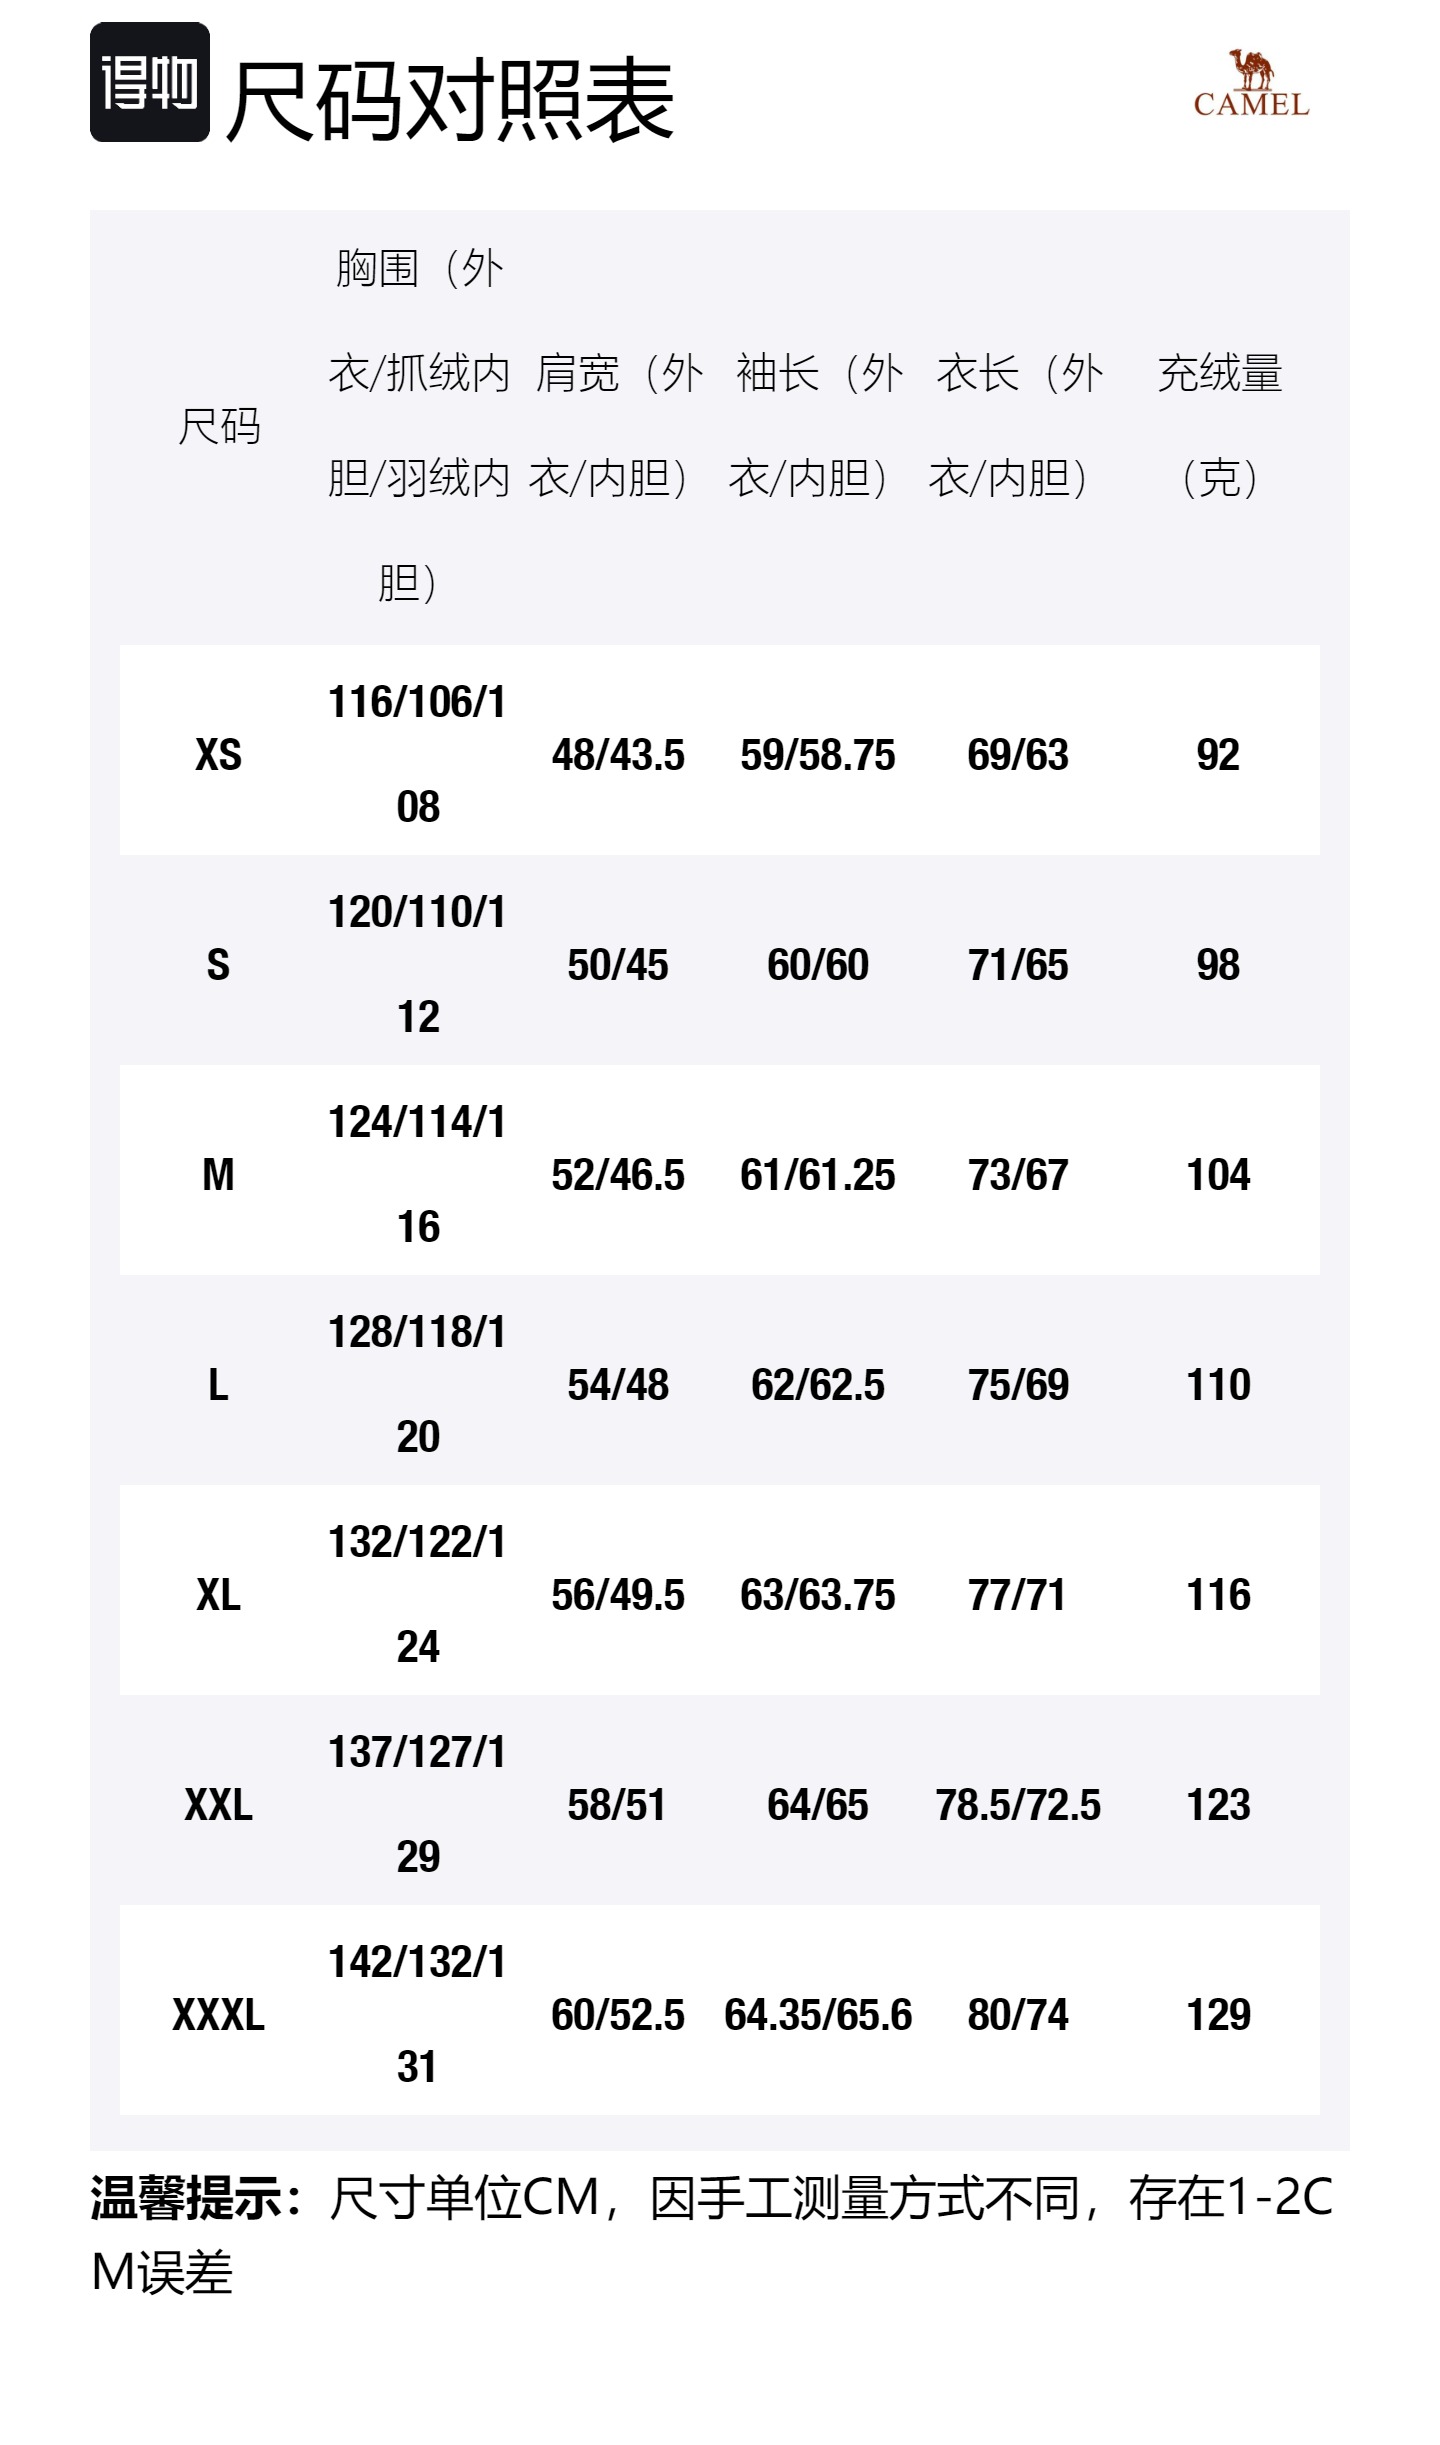1440x2445 pixels.
Task: Pick the L size row label
Action: click(219, 1385)
